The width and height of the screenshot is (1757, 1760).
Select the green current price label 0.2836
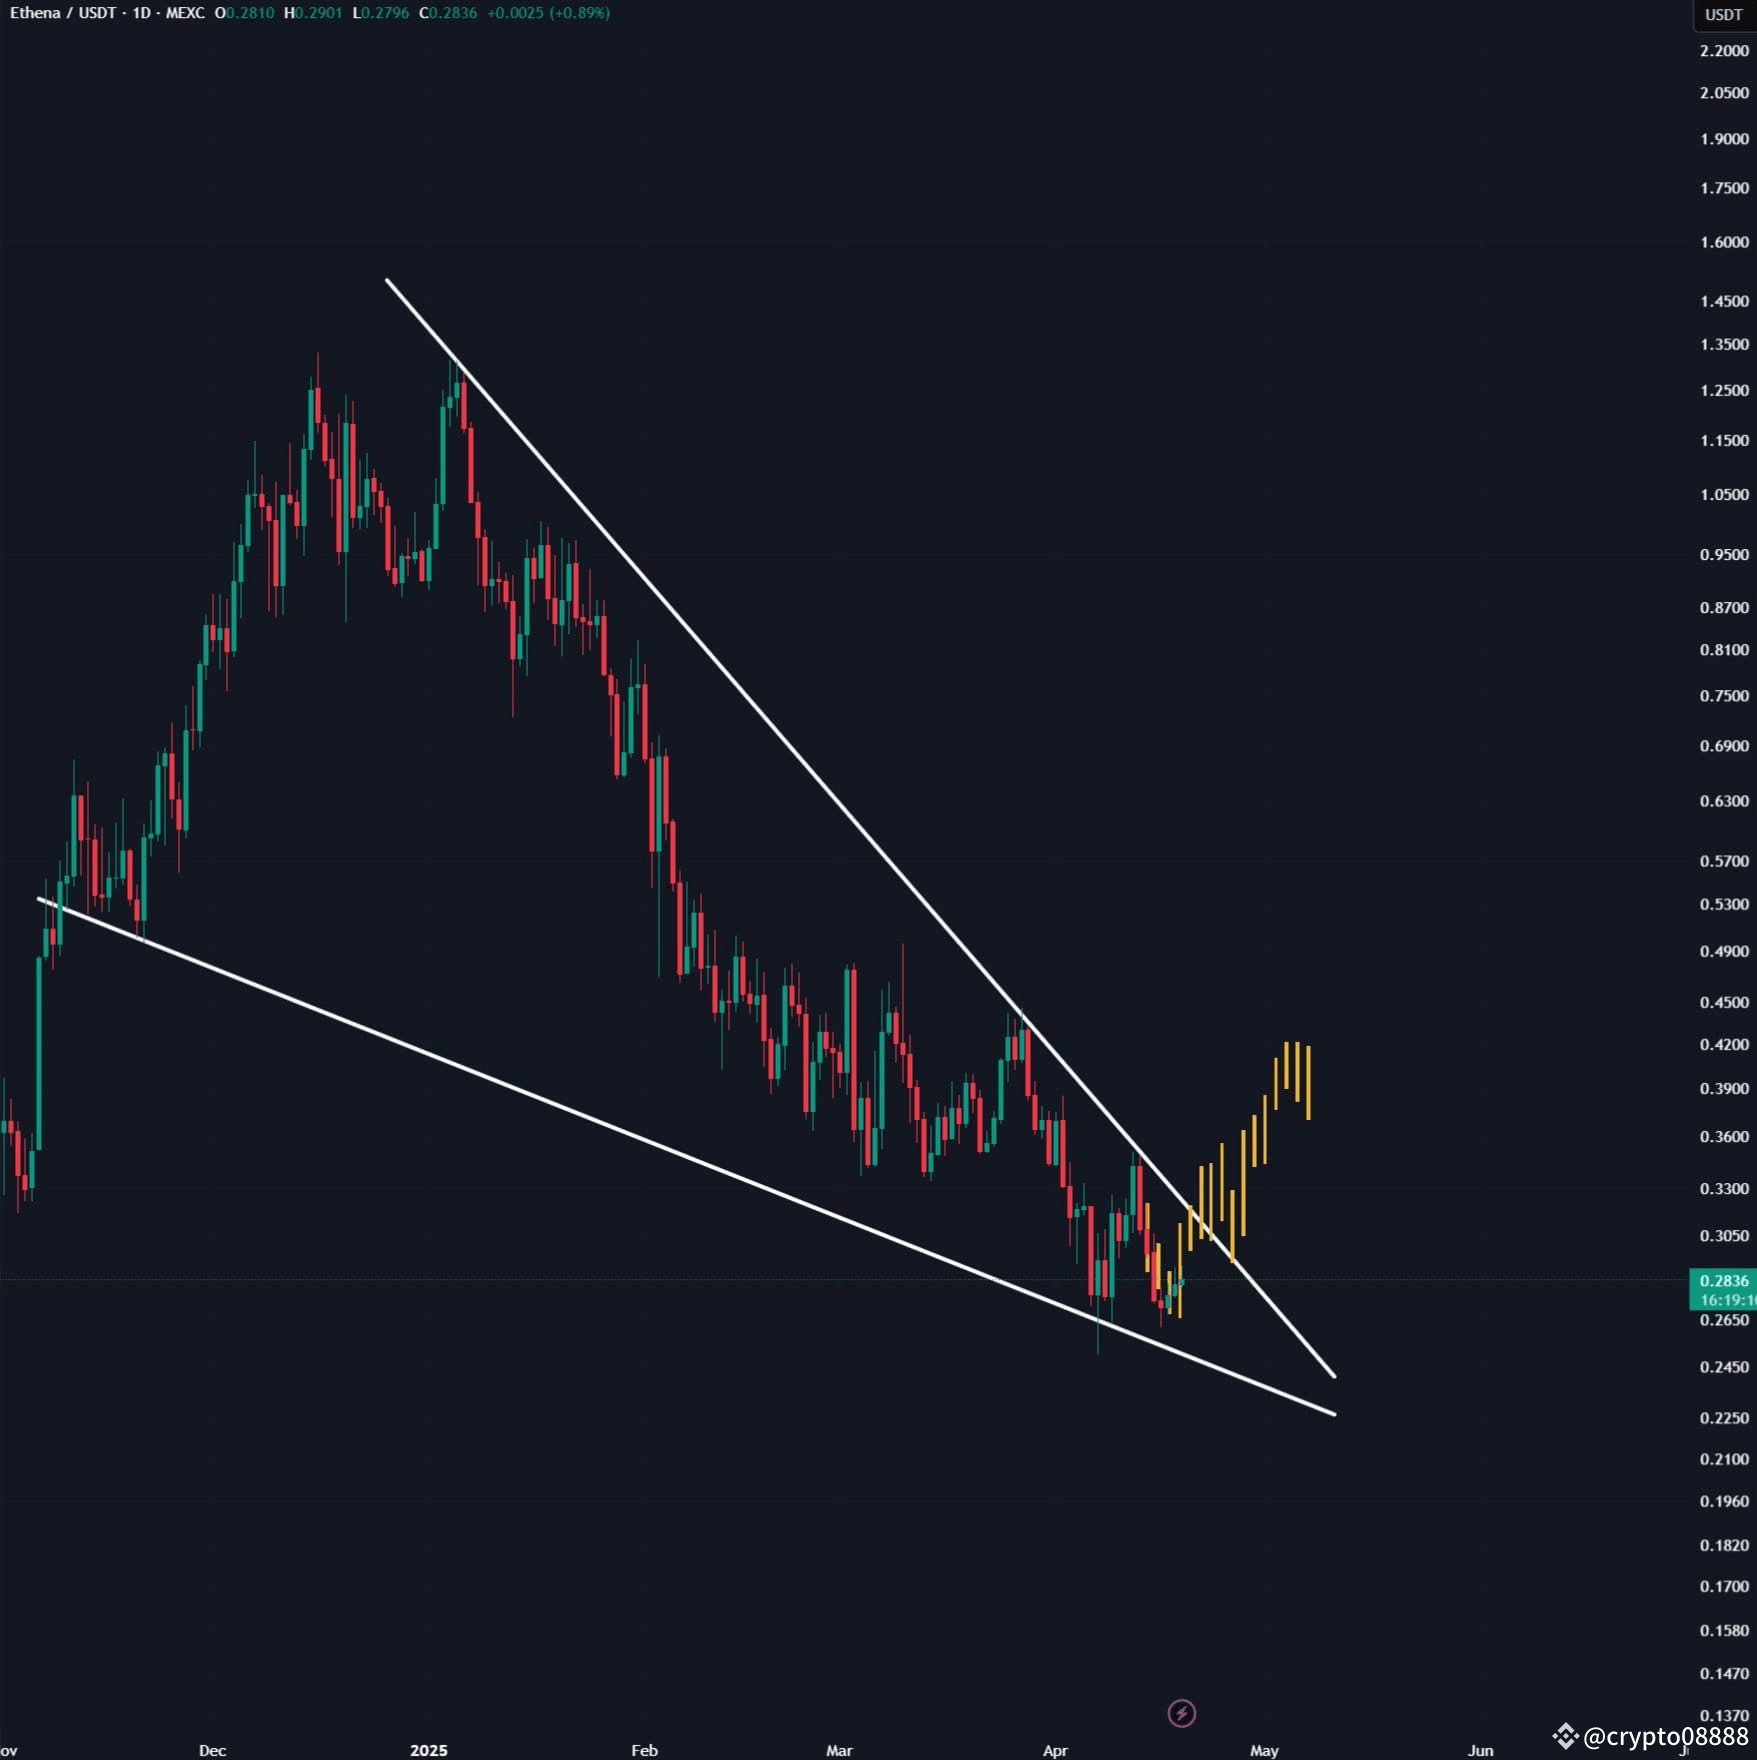tap(1722, 1281)
